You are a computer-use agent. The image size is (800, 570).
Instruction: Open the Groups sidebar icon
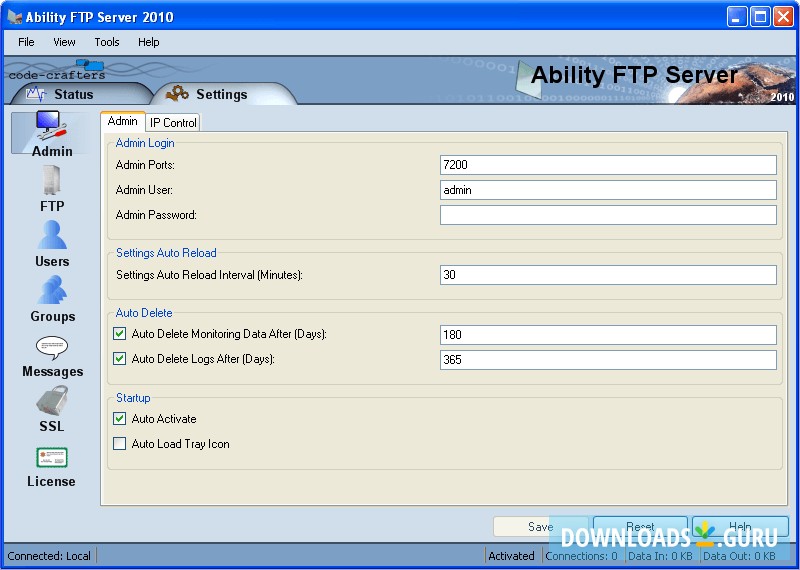[52, 299]
